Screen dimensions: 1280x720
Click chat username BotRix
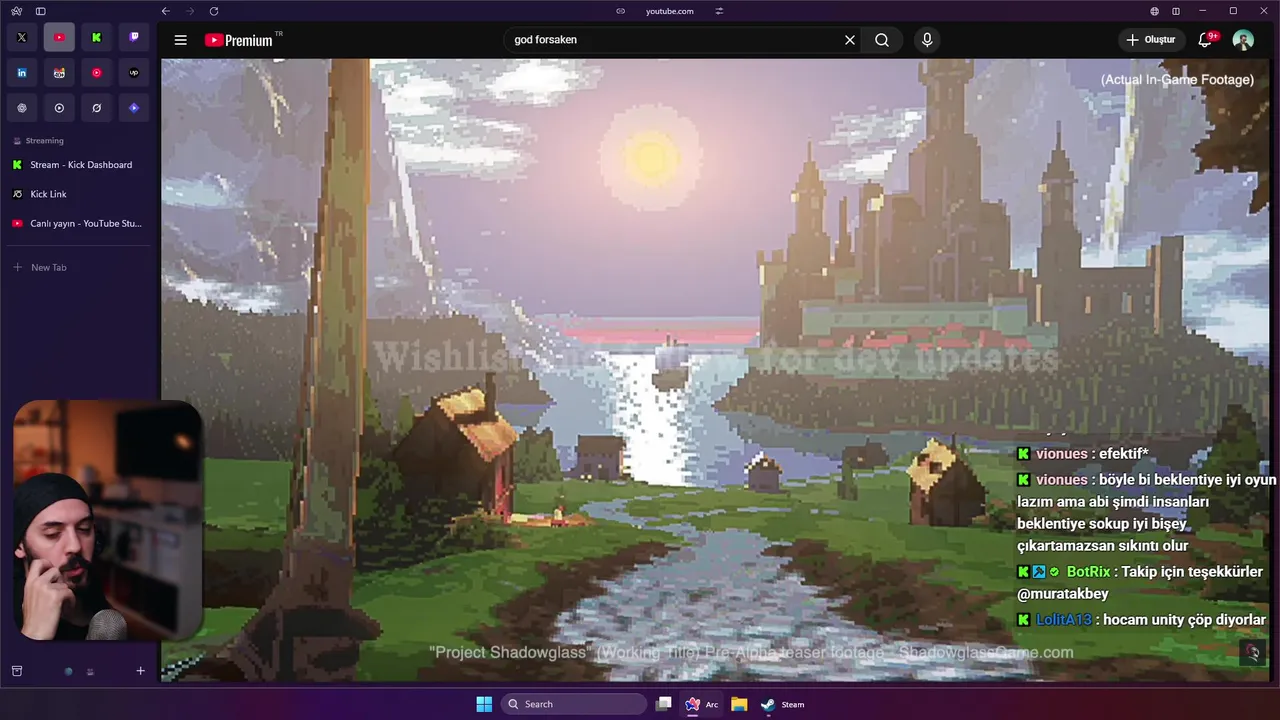[1088, 572]
